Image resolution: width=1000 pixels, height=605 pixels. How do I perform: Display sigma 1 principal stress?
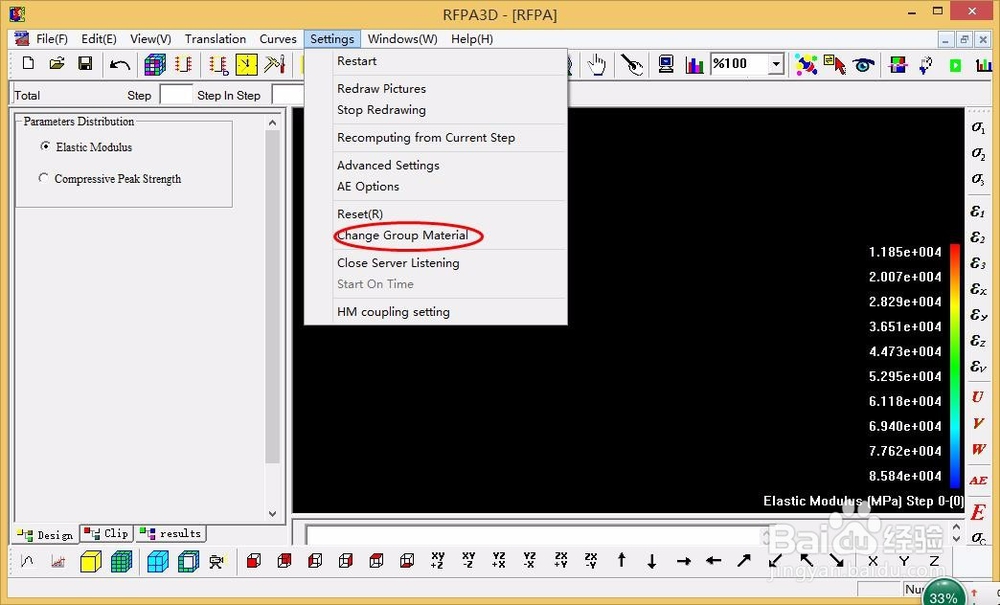pyautogui.click(x=978, y=128)
